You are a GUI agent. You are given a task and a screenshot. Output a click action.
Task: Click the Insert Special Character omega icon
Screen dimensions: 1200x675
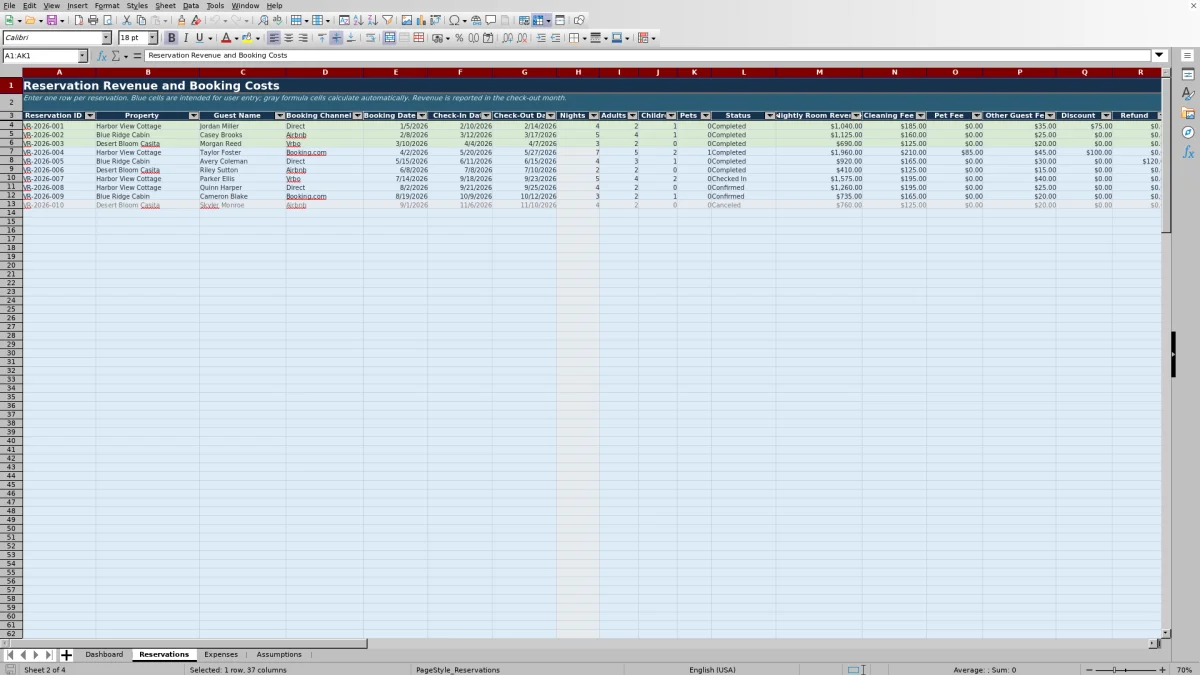tap(454, 20)
